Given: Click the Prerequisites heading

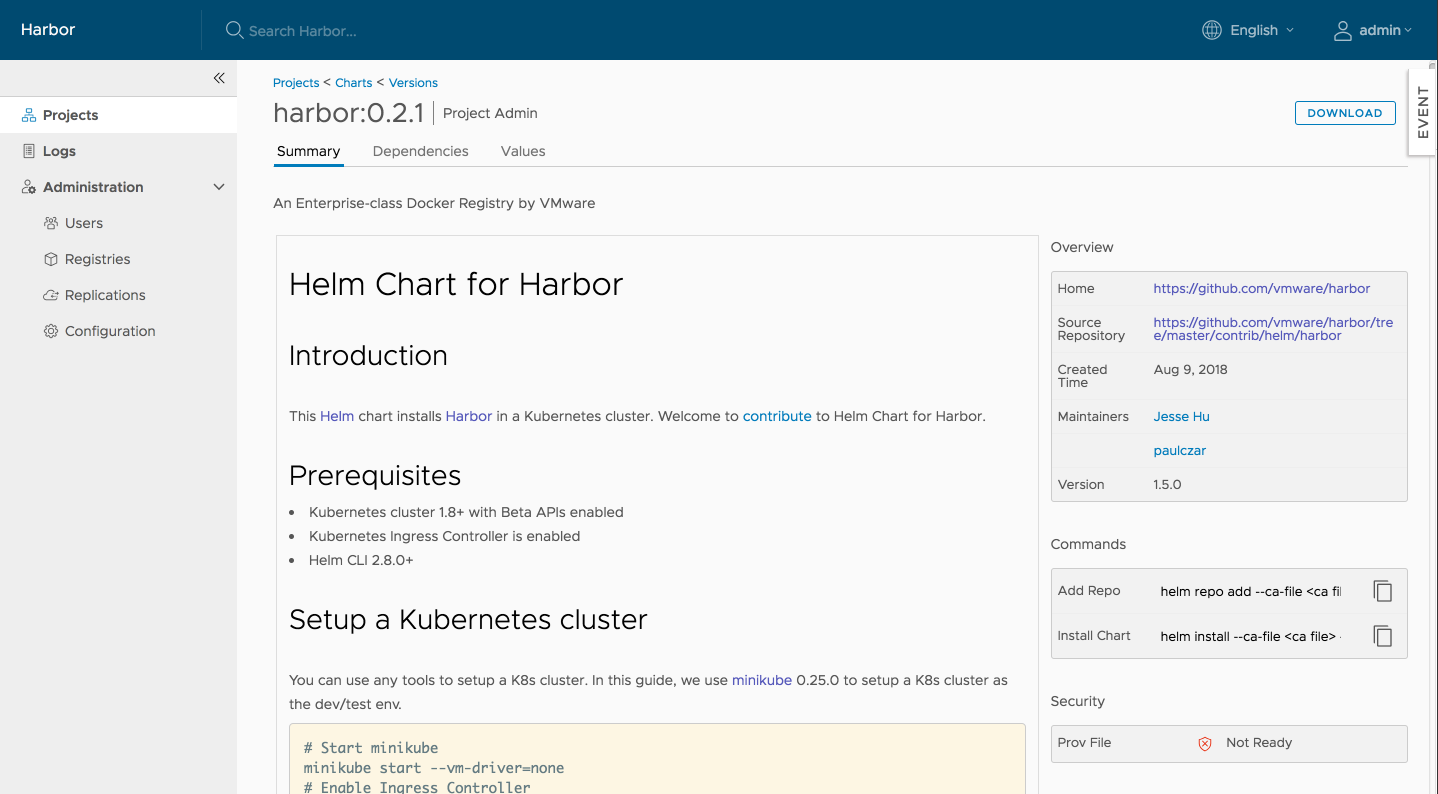Looking at the screenshot, I should [x=375, y=475].
